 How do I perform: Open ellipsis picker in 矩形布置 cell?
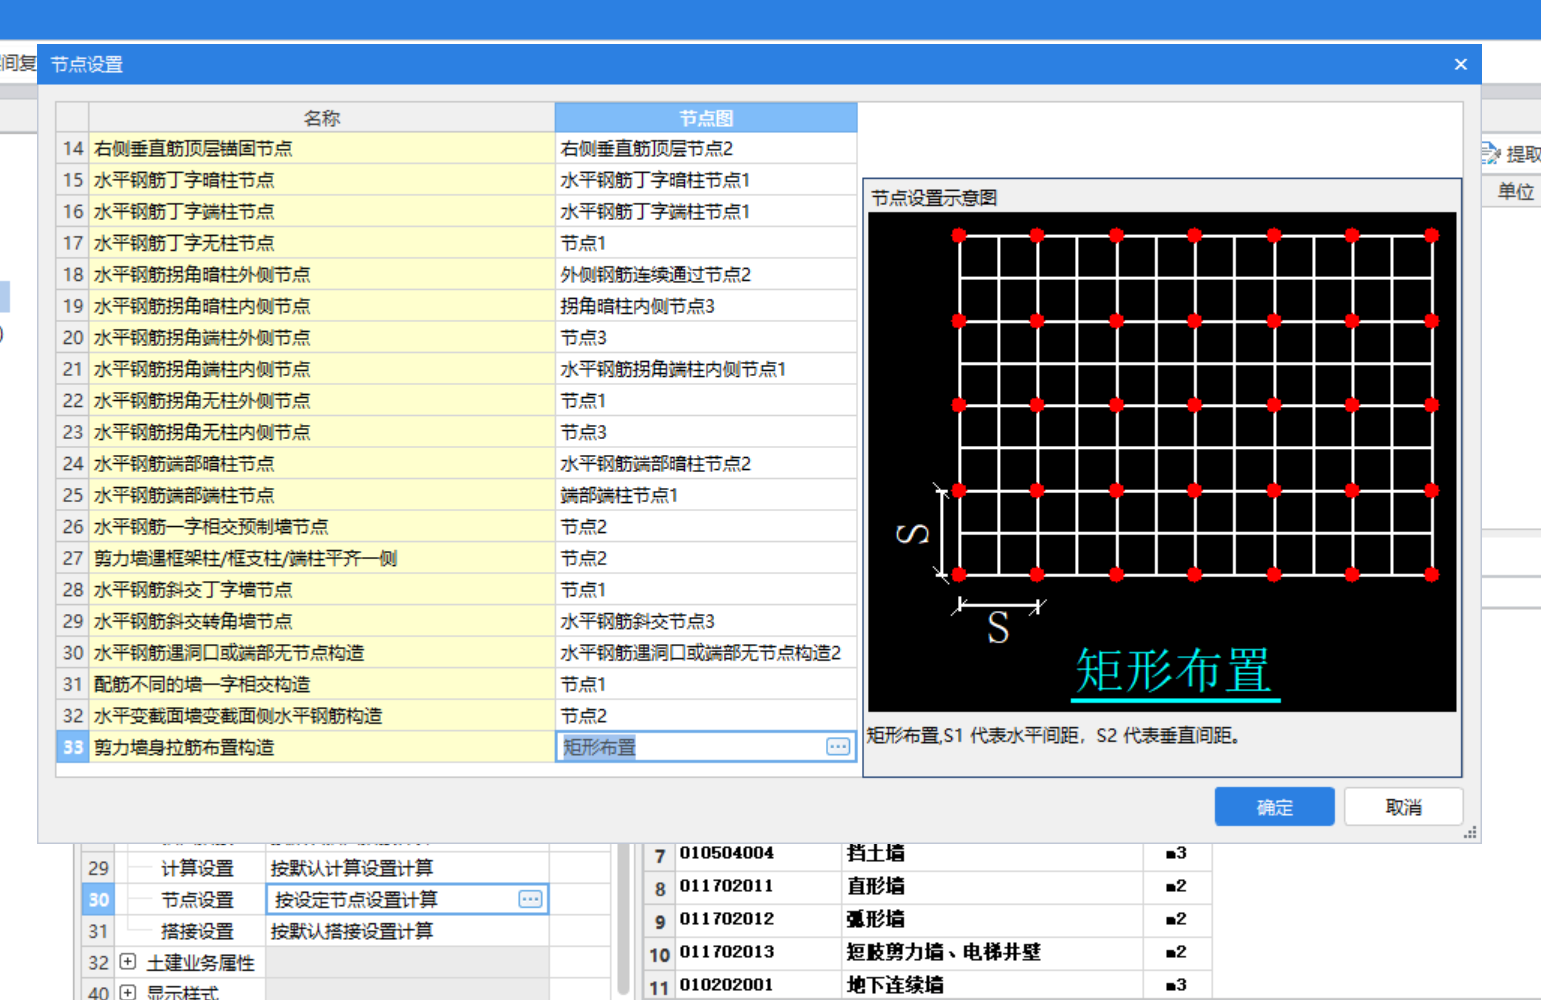(838, 747)
